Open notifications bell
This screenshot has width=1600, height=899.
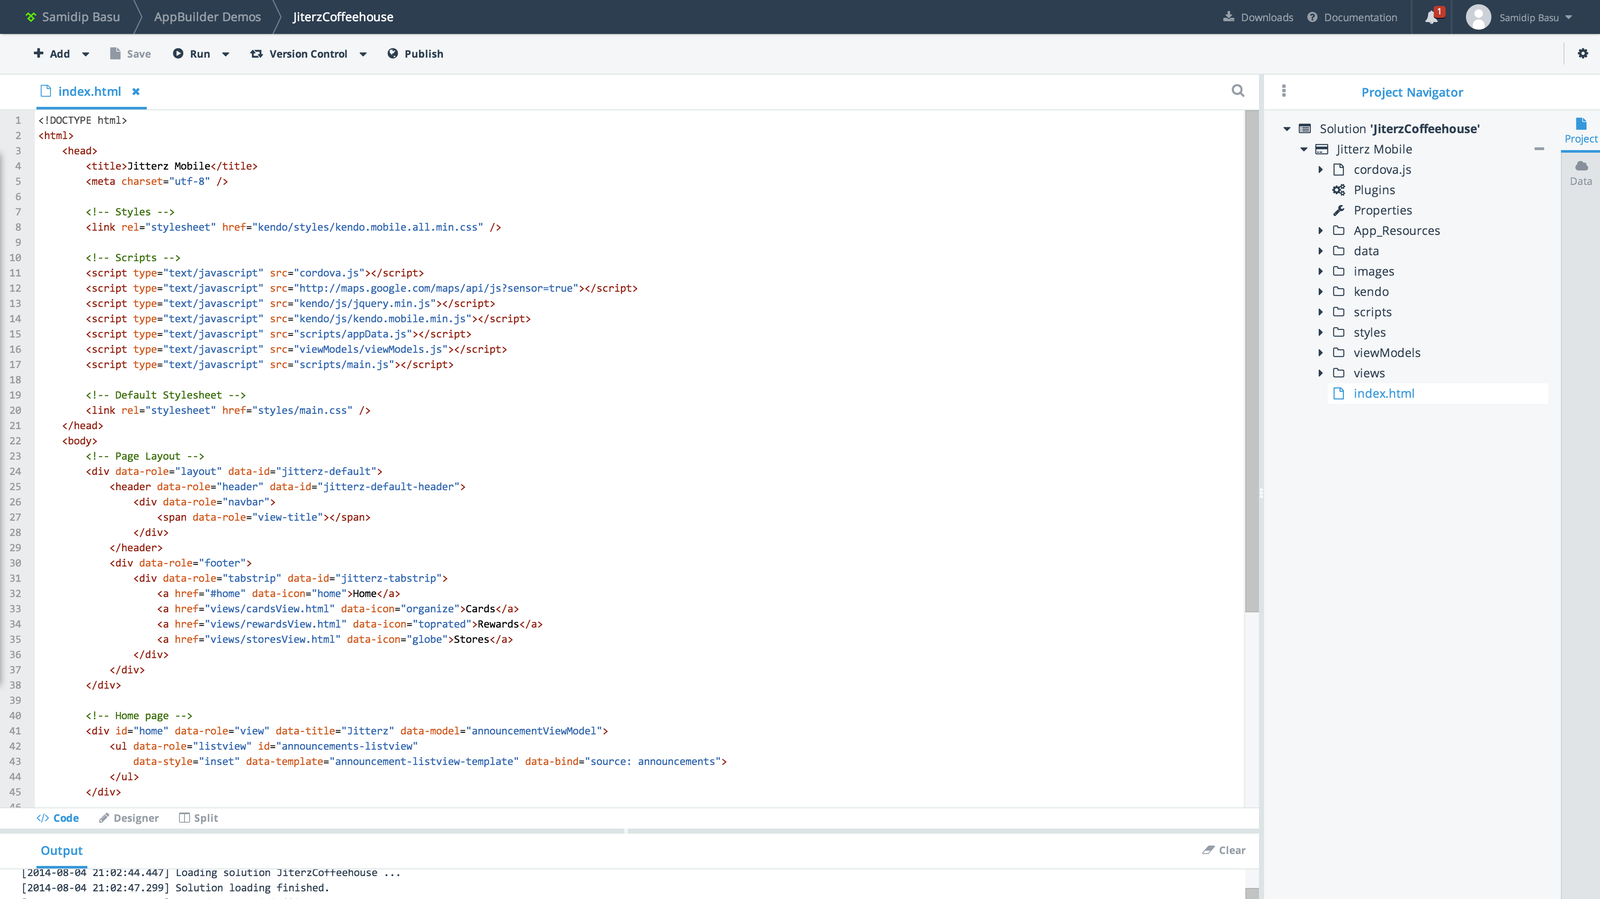1432,17
